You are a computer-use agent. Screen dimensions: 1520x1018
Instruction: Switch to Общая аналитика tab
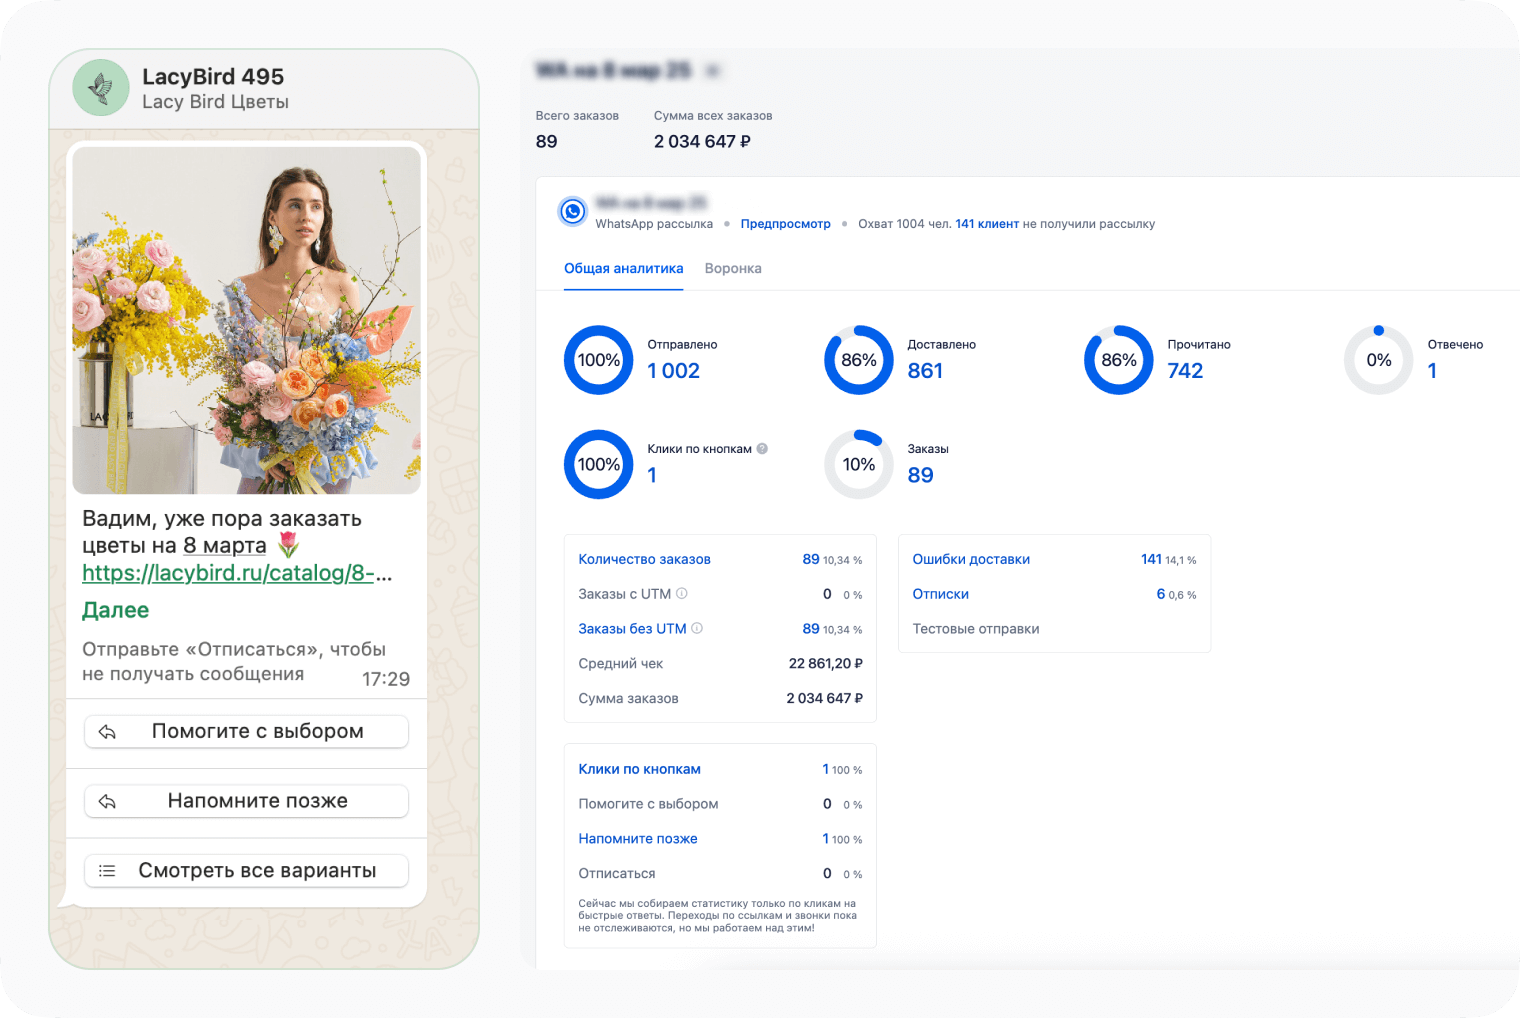(623, 268)
